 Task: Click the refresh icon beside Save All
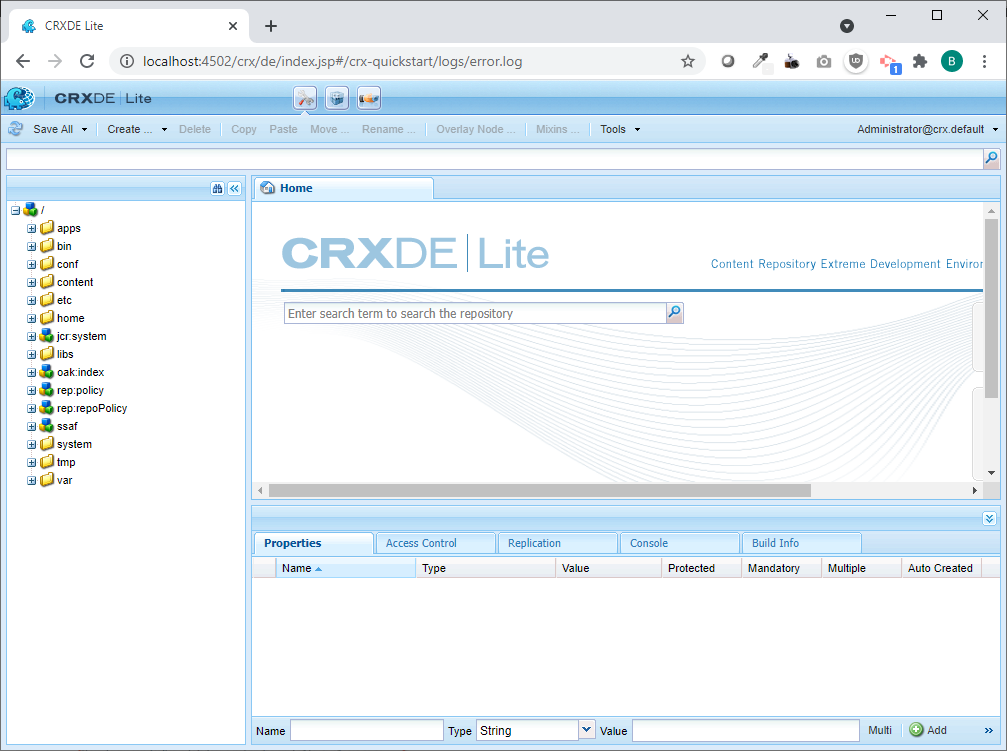tap(16, 129)
